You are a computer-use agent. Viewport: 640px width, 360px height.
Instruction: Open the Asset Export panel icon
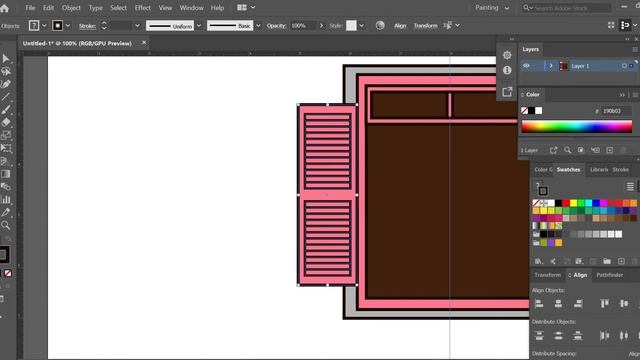(507, 91)
